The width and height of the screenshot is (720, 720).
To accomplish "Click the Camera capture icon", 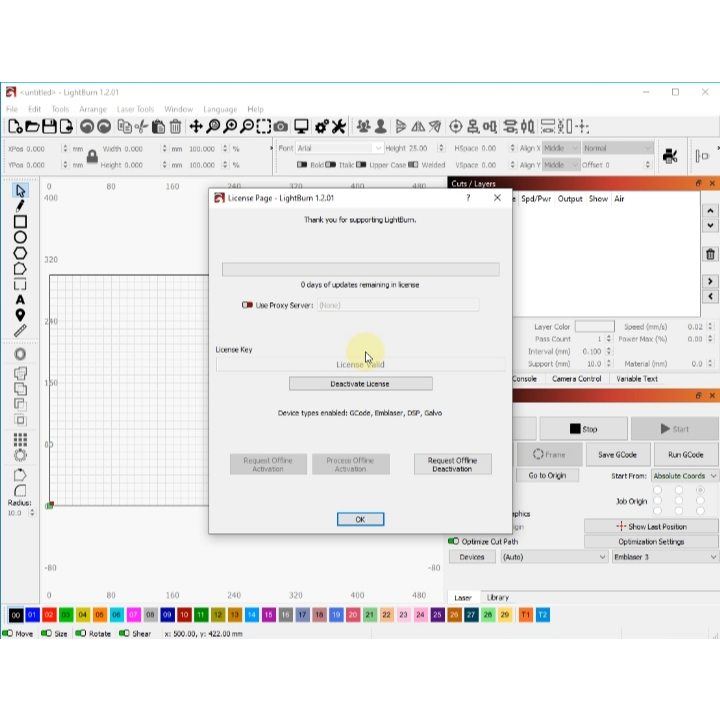I will (281, 126).
